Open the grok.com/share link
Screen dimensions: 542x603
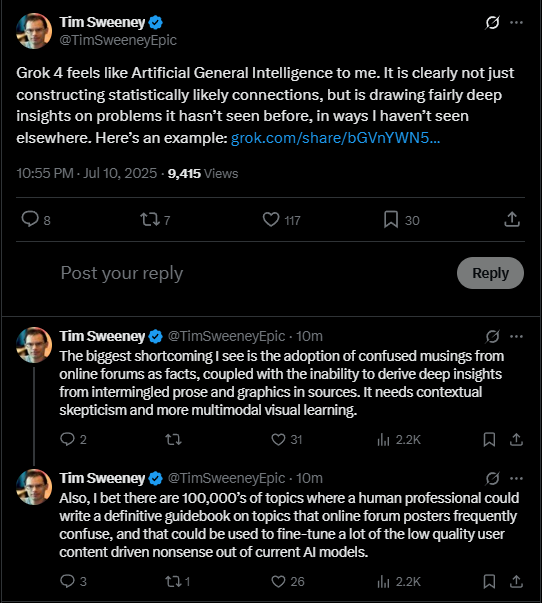335,138
